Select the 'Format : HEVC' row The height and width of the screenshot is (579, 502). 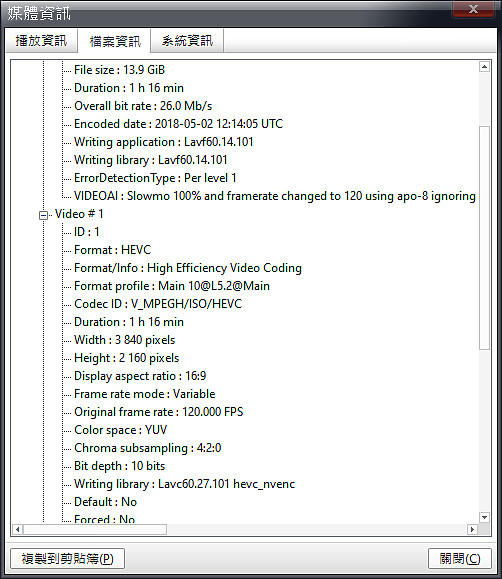point(113,250)
